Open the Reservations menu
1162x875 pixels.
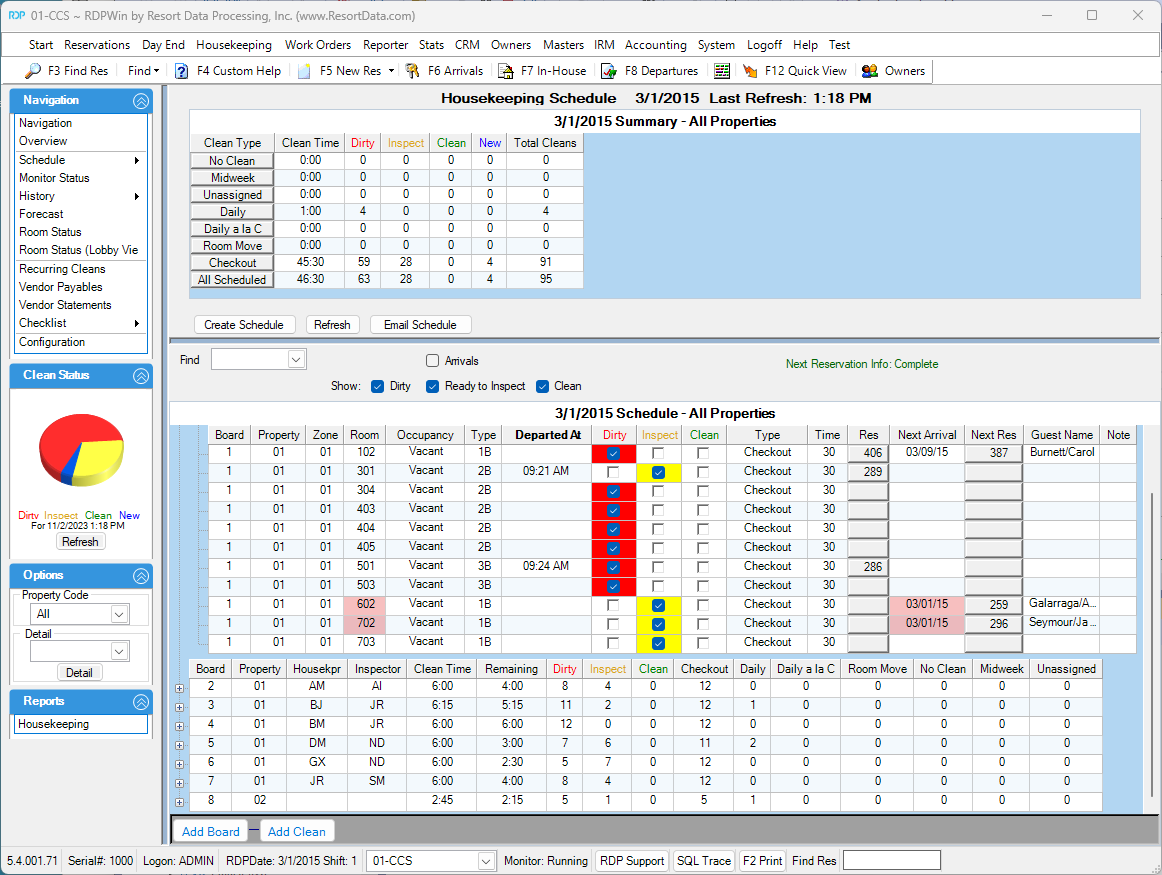[97, 45]
